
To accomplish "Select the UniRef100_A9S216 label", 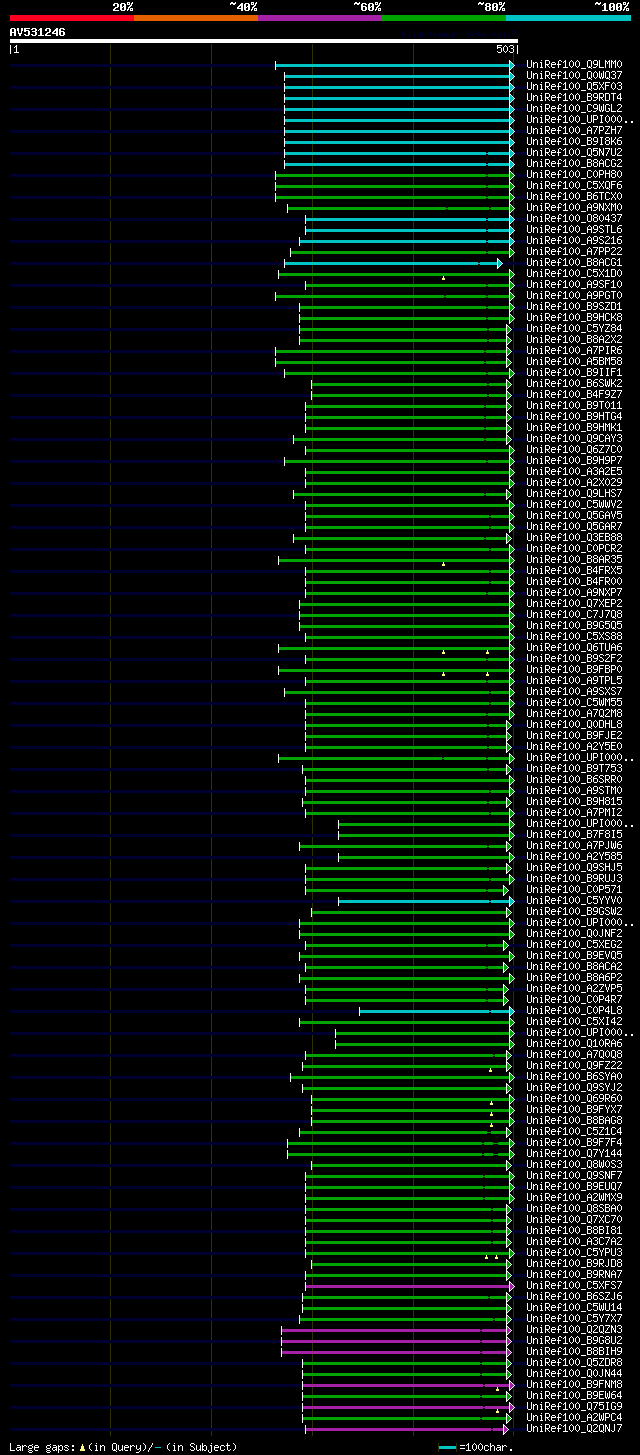I will [x=574, y=240].
